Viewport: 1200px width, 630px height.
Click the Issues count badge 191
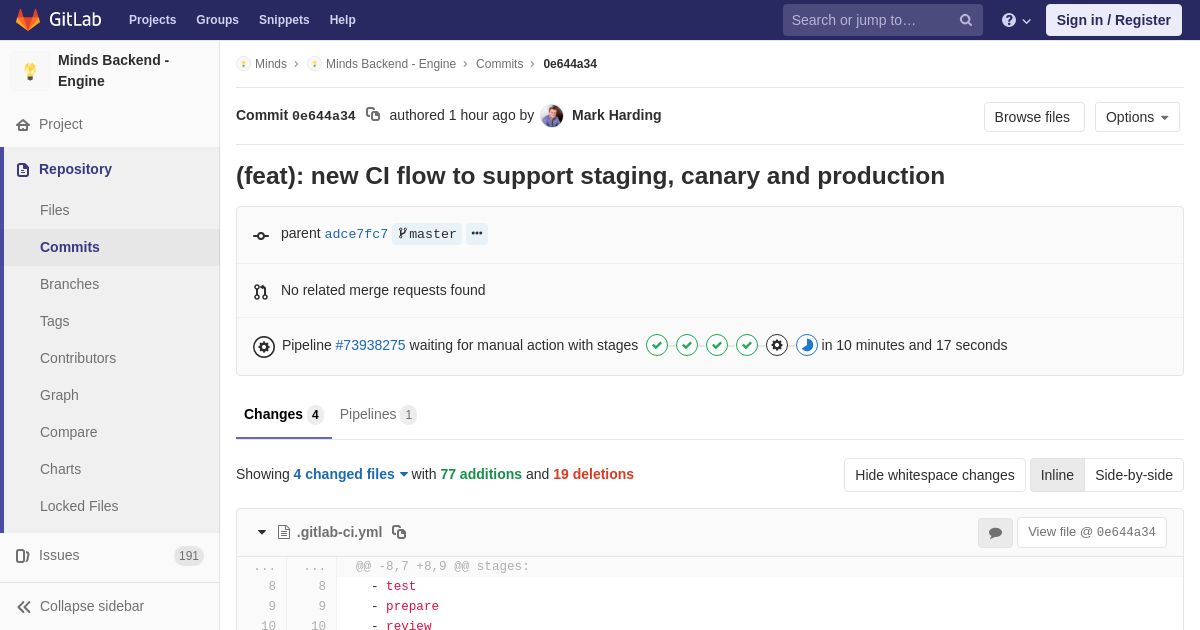click(x=189, y=556)
